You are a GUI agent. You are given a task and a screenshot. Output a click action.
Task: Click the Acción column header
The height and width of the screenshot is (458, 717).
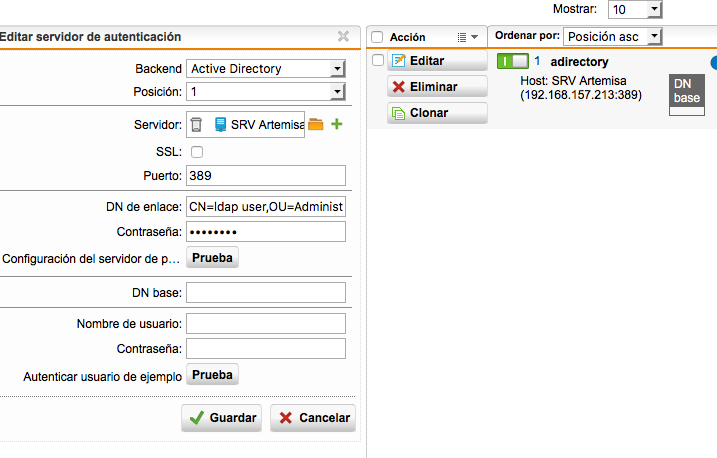pos(407,37)
